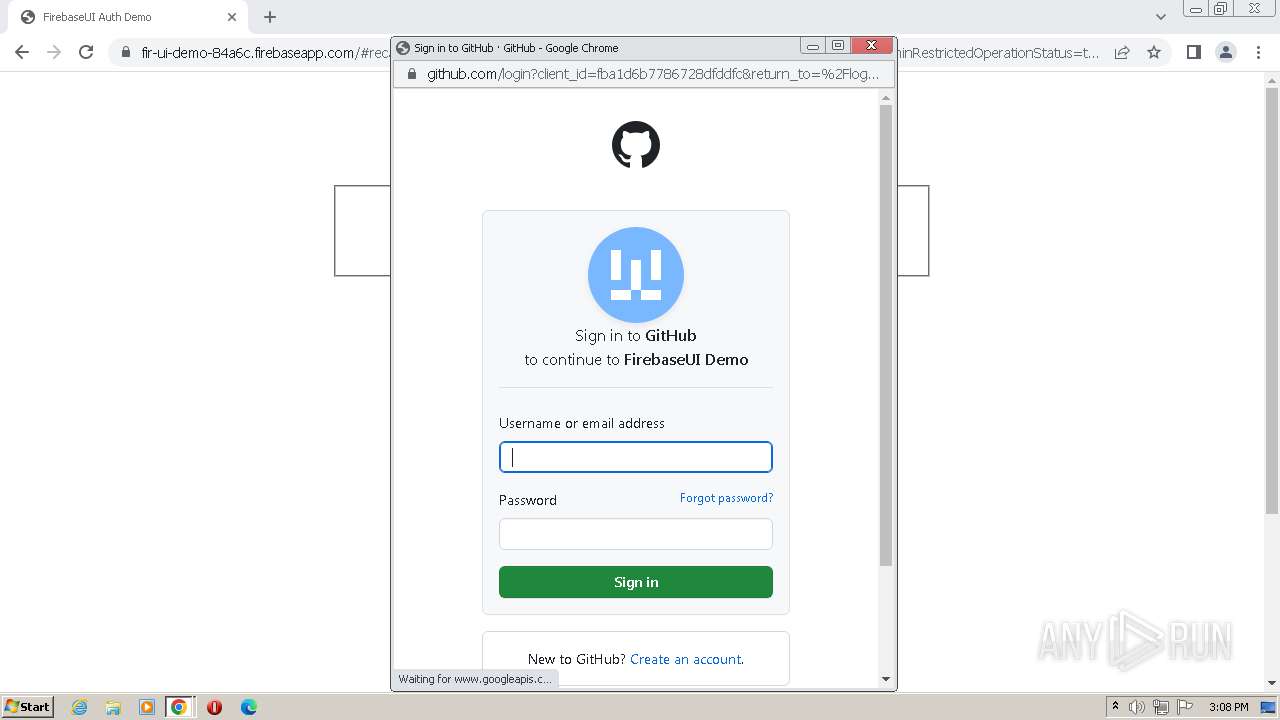1280x720 pixels.
Task: Maximize the Sign in to GitHub popup
Action: [x=838, y=46]
